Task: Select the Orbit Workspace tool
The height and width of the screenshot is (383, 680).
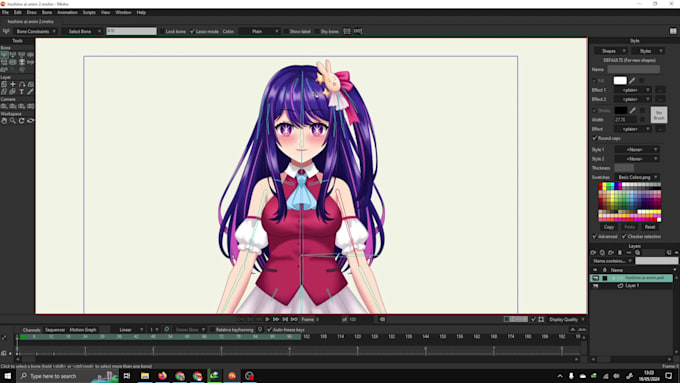Action: pyautogui.click(x=30, y=121)
